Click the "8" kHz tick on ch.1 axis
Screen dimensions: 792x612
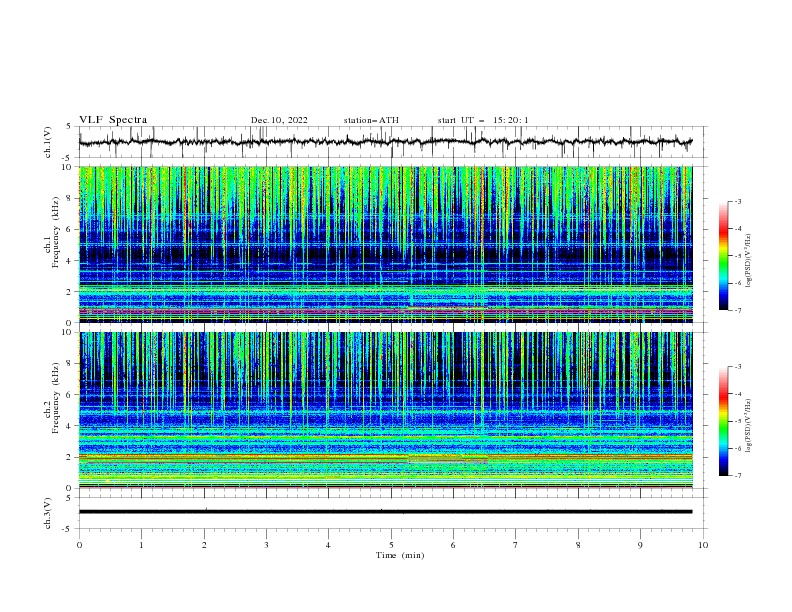pos(70,198)
